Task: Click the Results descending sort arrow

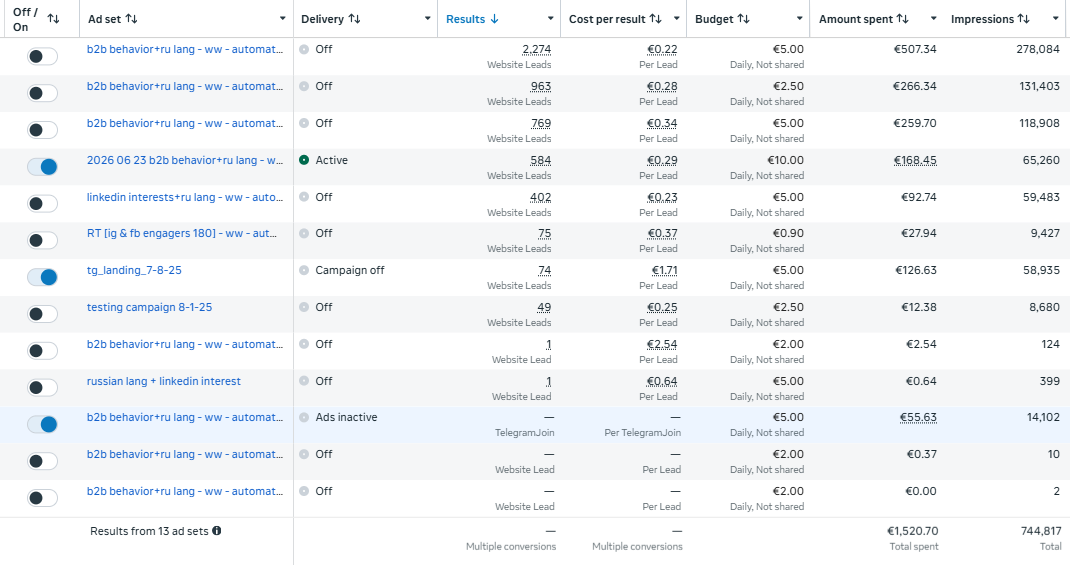Action: tap(495, 19)
